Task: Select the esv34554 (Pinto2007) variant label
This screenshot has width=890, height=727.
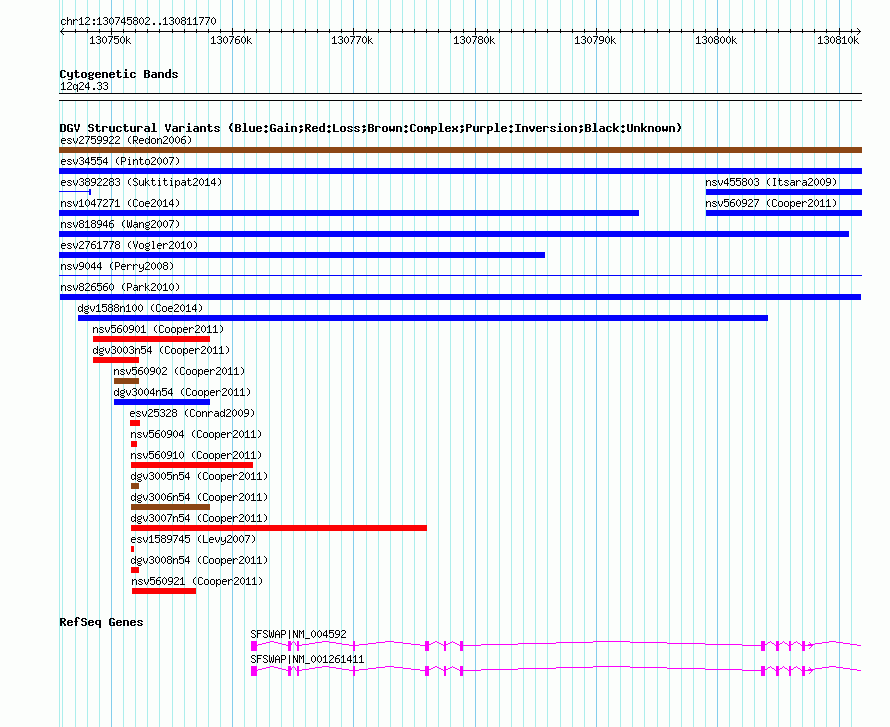Action: (x=120, y=161)
